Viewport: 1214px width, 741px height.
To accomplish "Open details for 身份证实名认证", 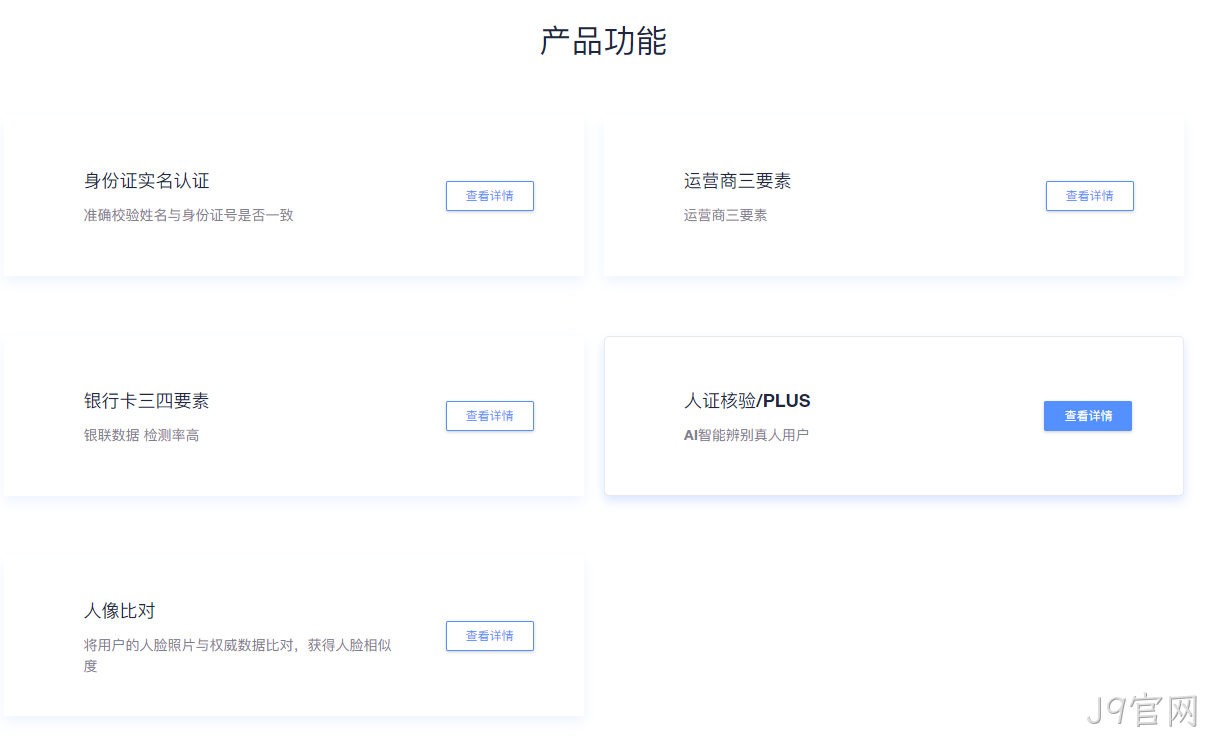I will [x=490, y=196].
